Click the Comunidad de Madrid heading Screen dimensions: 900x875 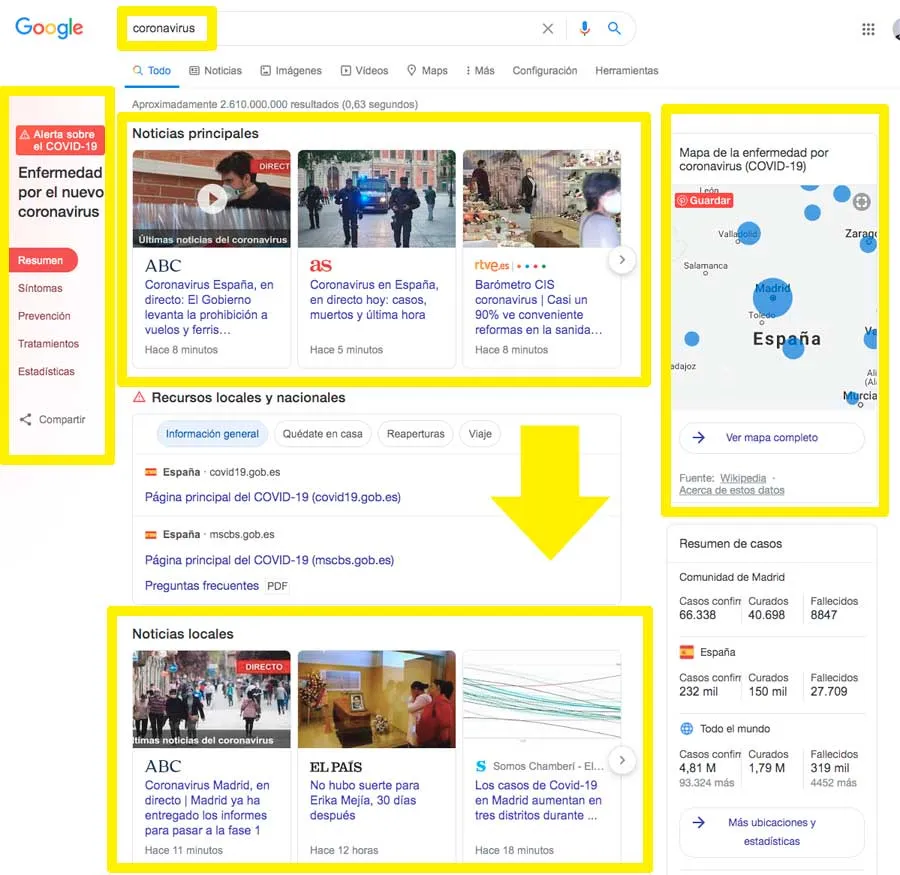tap(732, 577)
